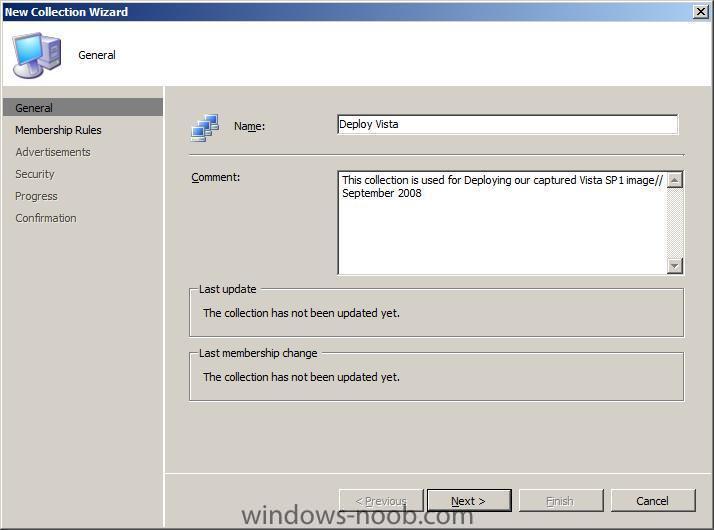Open the Membership Rules step
714x530 pixels.
click(x=58, y=130)
